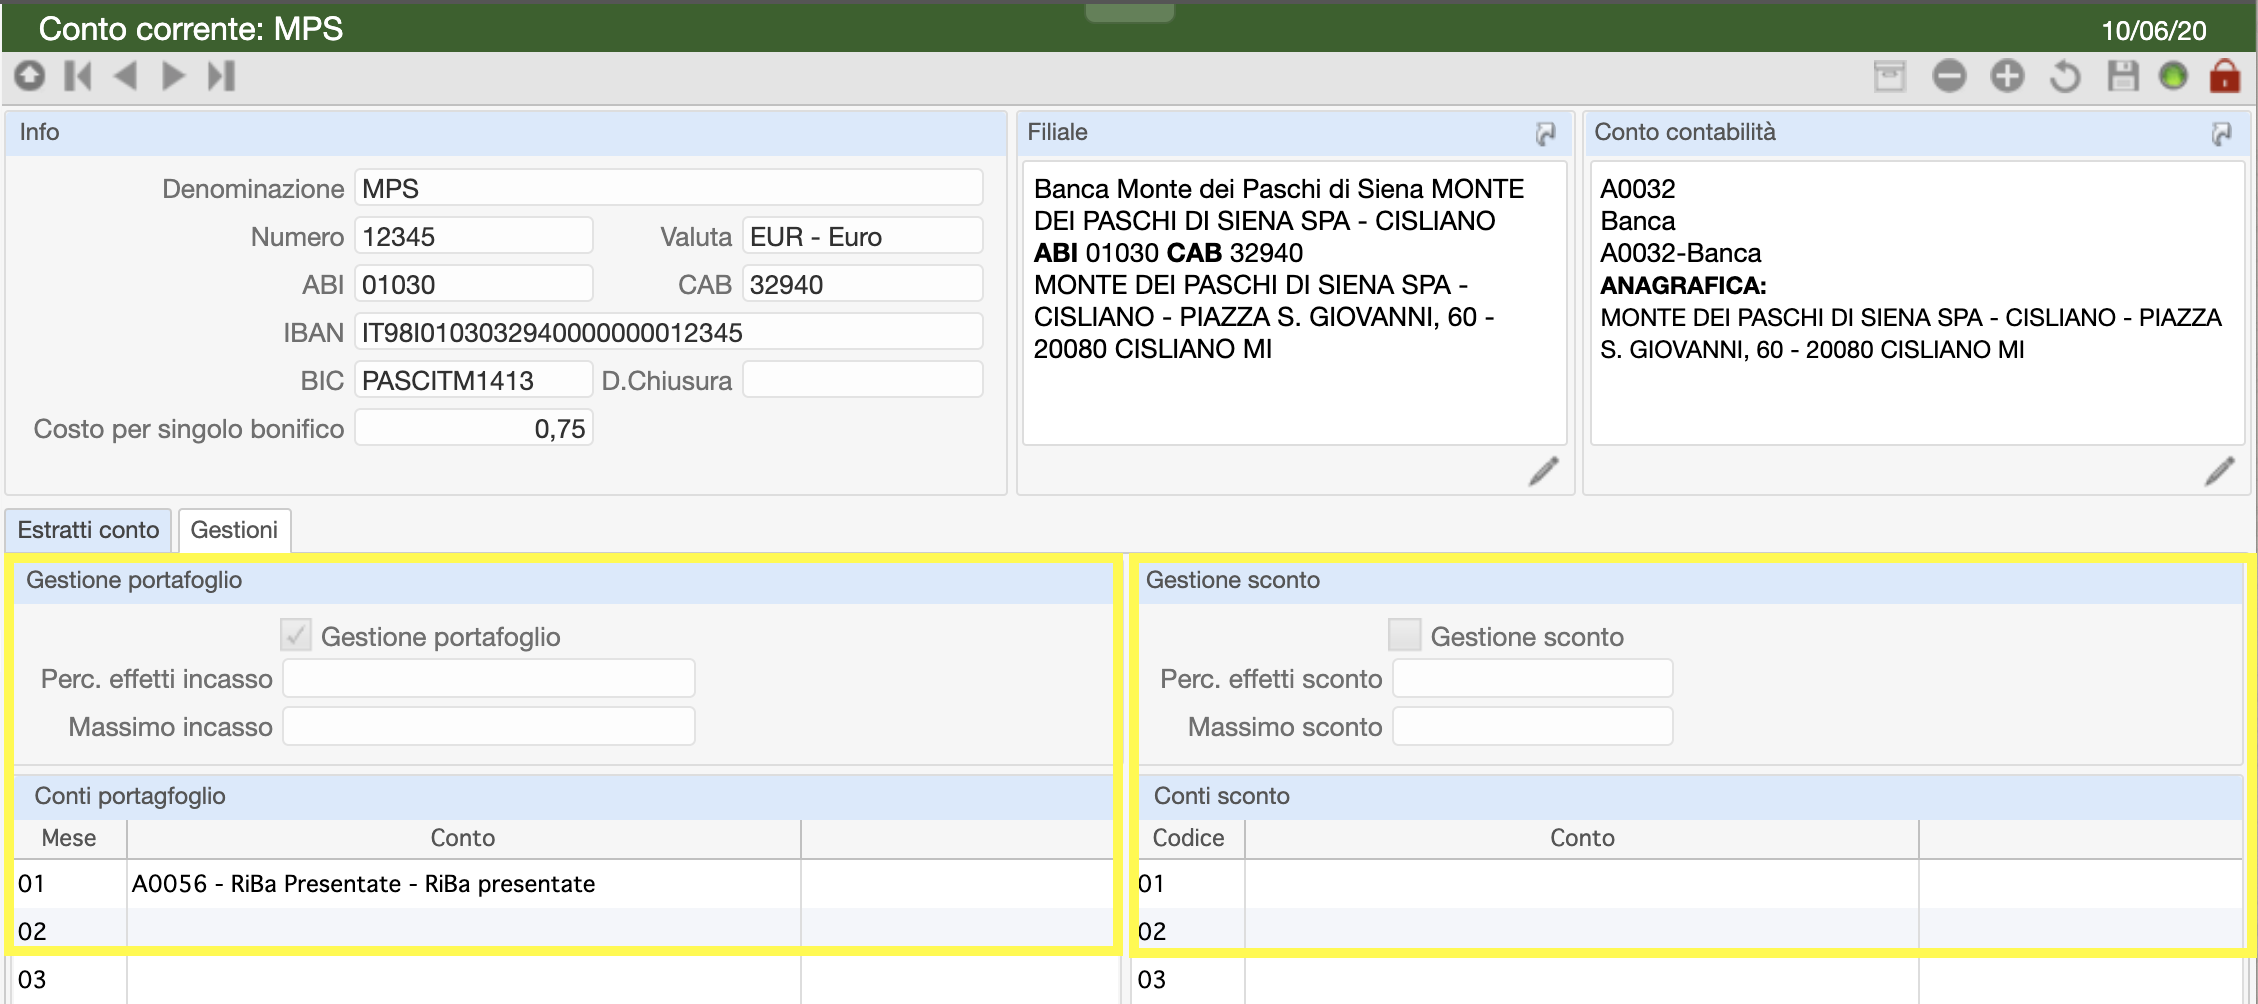2258x1004 pixels.
Task: Click the A0032-Banca account text
Action: click(x=1681, y=253)
